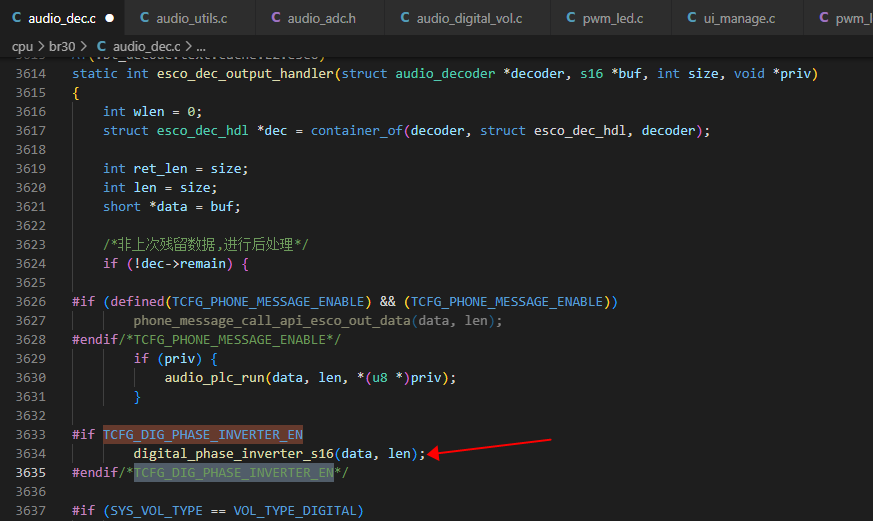Click the container_of macro call
Screen dimensions: 873x521
356,130
